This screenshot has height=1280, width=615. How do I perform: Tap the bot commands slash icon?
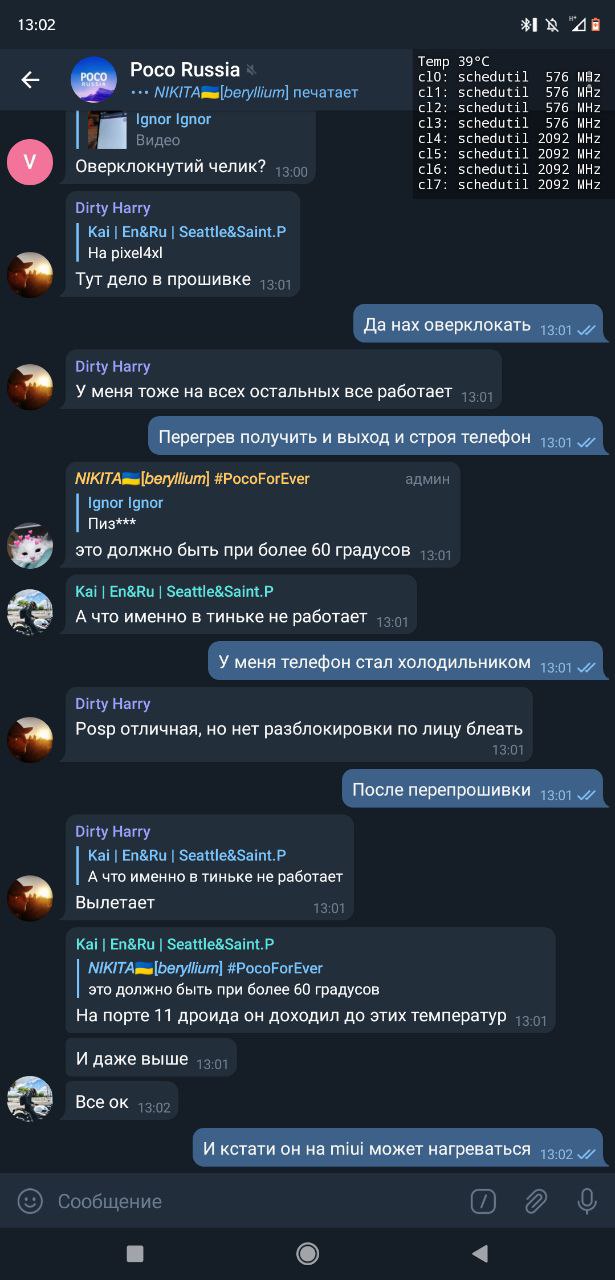(x=483, y=1201)
